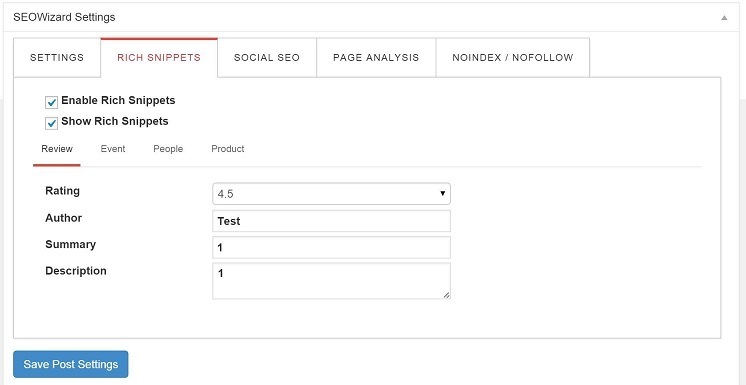
Task: Open the People snippet sub-tab
Action: (x=168, y=149)
